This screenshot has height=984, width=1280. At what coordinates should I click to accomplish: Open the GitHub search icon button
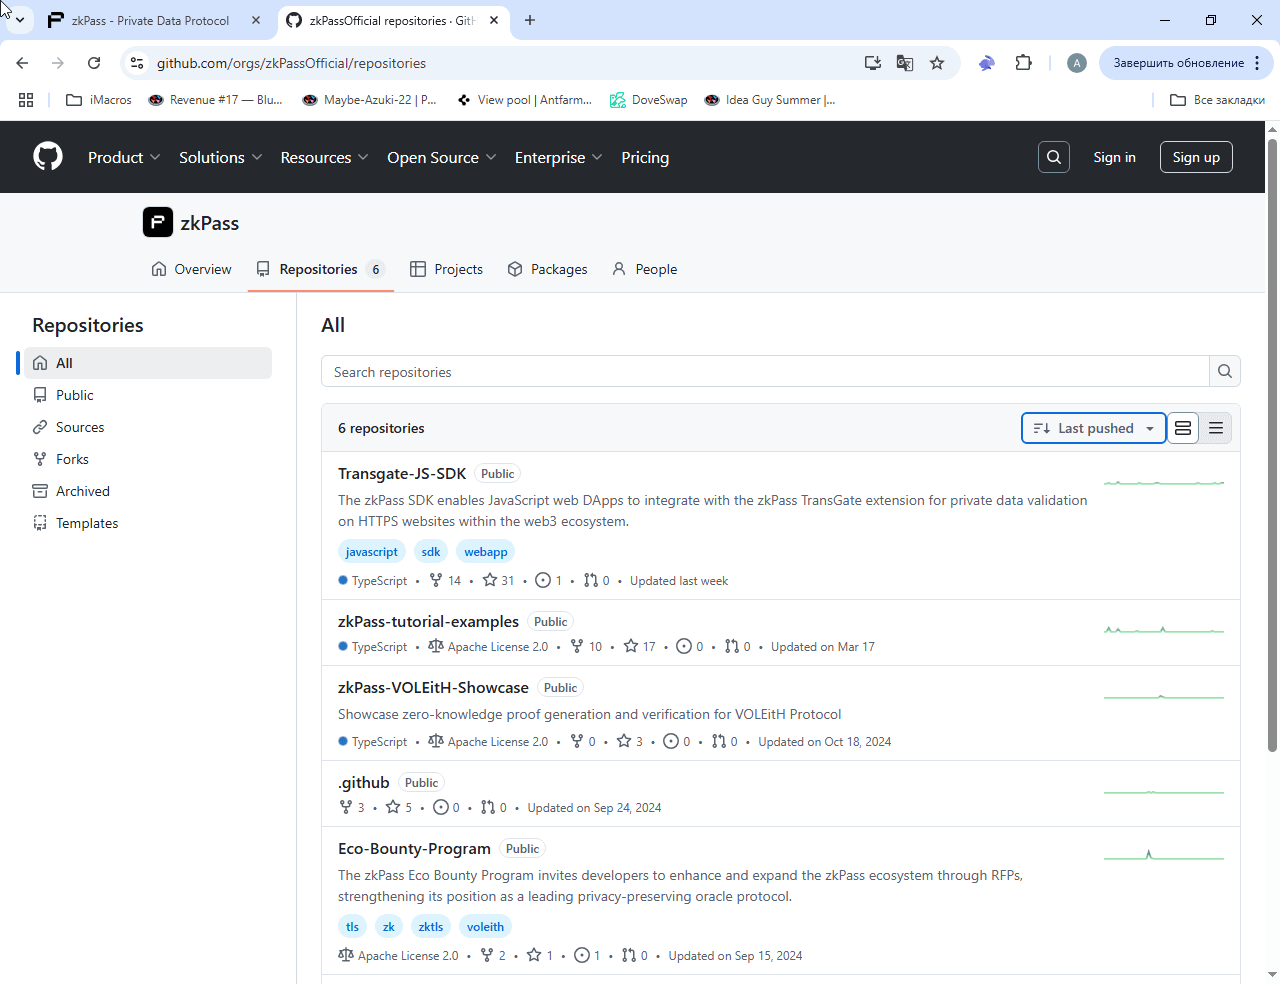pyautogui.click(x=1054, y=157)
